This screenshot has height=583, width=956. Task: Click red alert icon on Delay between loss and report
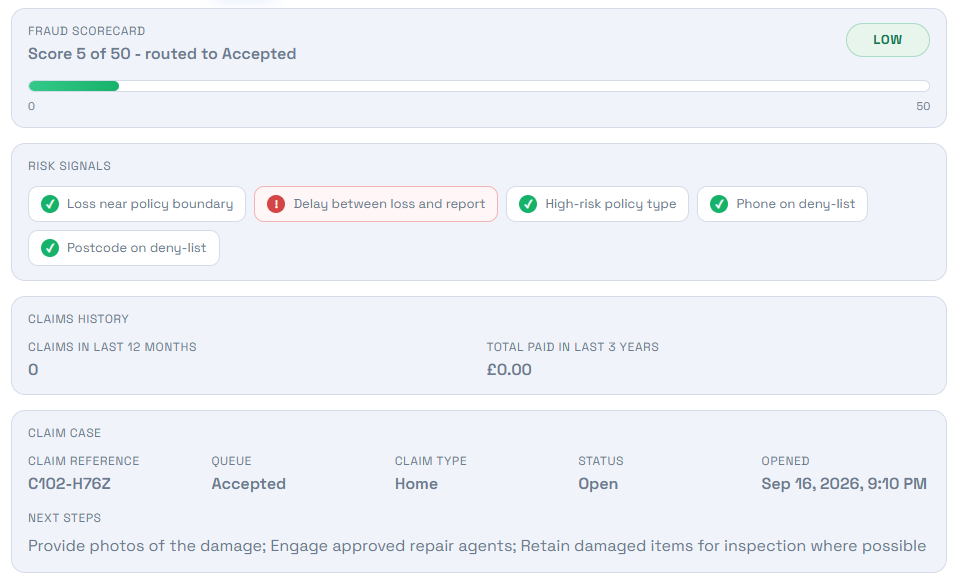coord(276,204)
